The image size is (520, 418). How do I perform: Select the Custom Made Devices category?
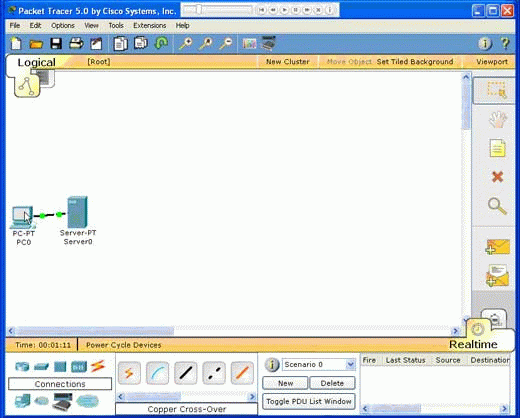(62, 401)
